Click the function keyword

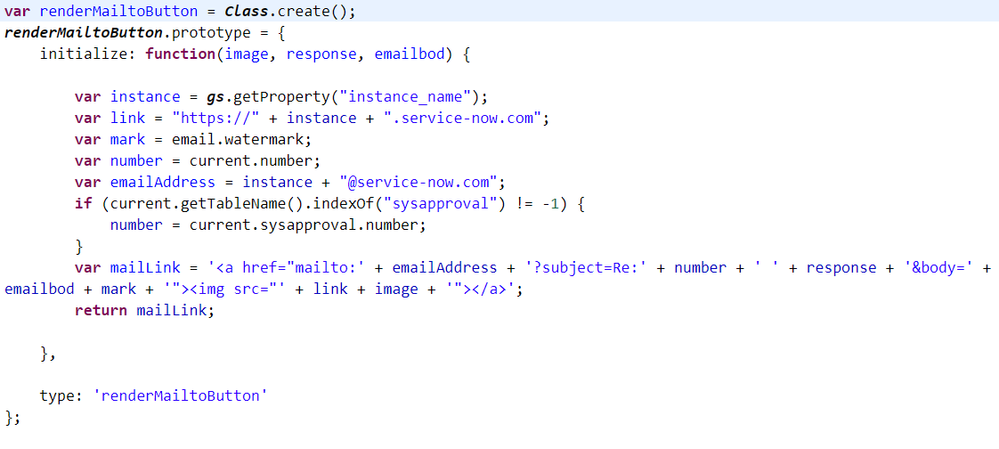(x=180, y=54)
